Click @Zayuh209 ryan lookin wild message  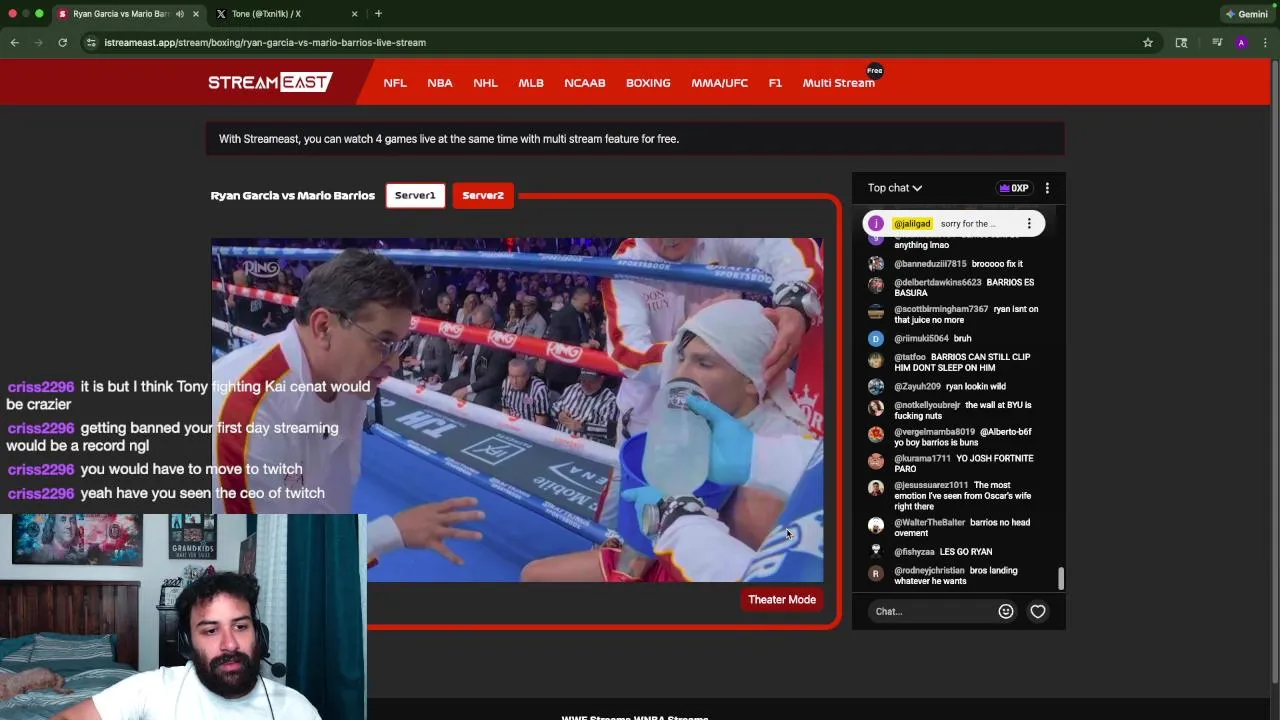click(x=938, y=386)
